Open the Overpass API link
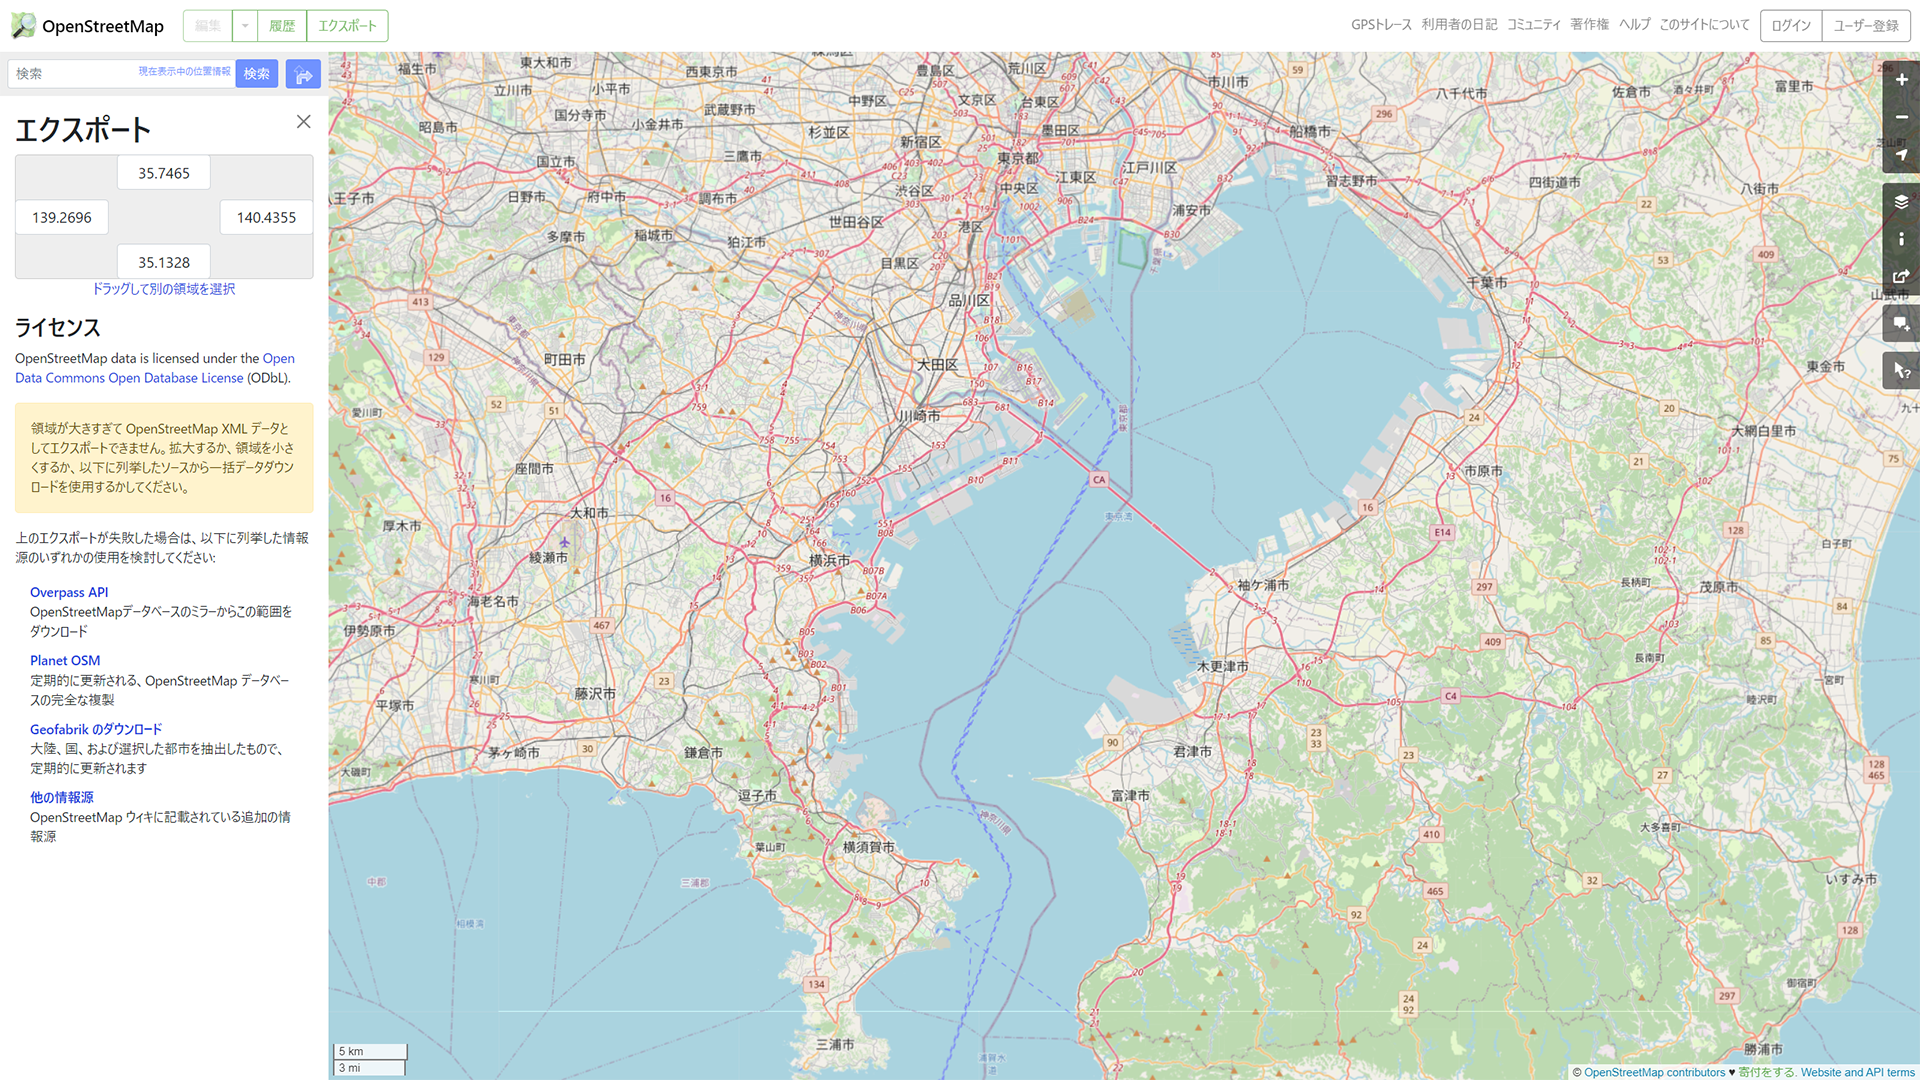 (x=69, y=592)
